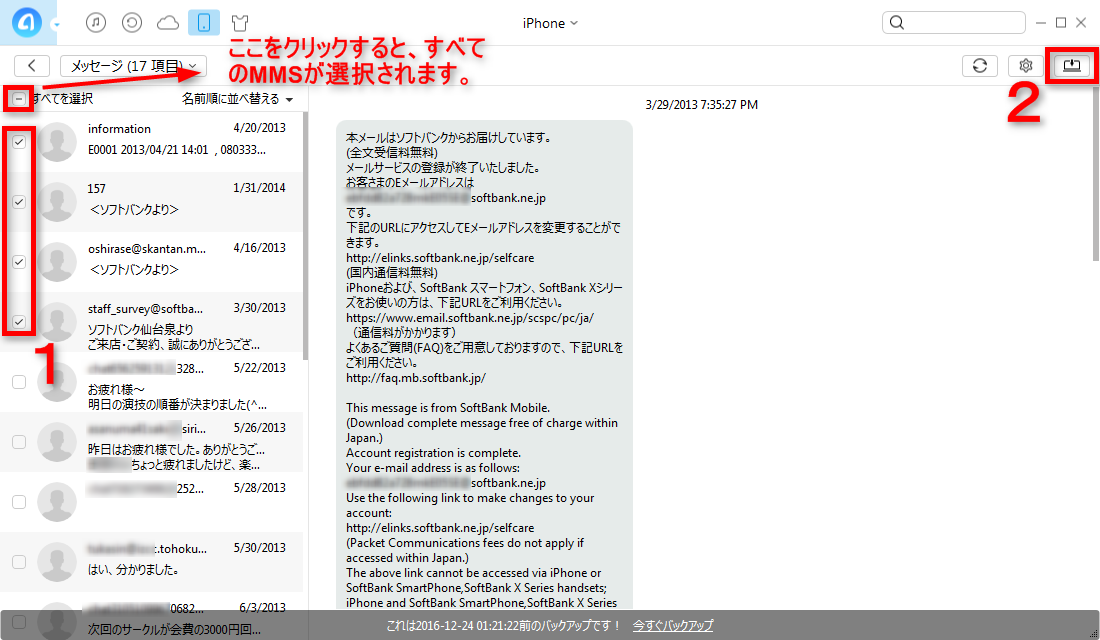The width and height of the screenshot is (1100, 640).
Task: Uncheck the 157 message checkbox
Action: pos(19,201)
